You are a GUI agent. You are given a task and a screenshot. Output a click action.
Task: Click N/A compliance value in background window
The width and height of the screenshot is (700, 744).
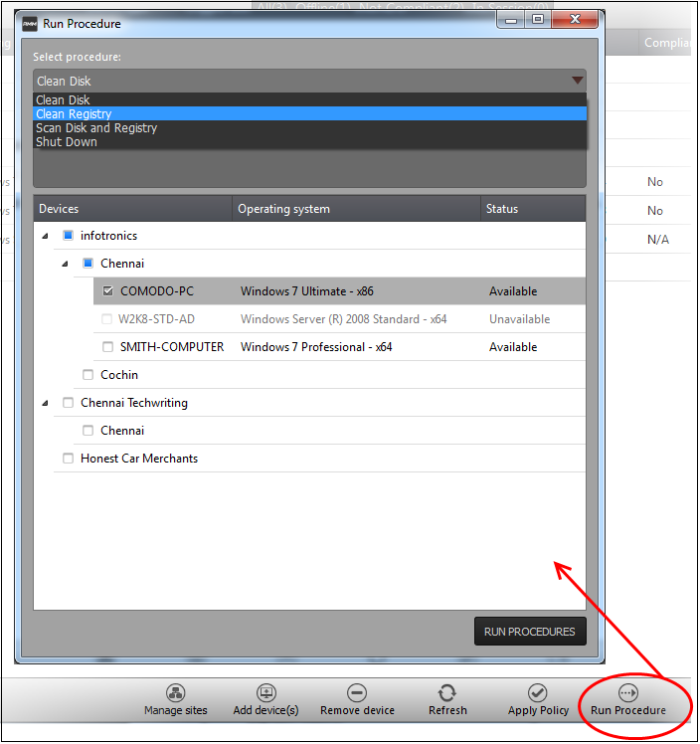pyautogui.click(x=658, y=240)
